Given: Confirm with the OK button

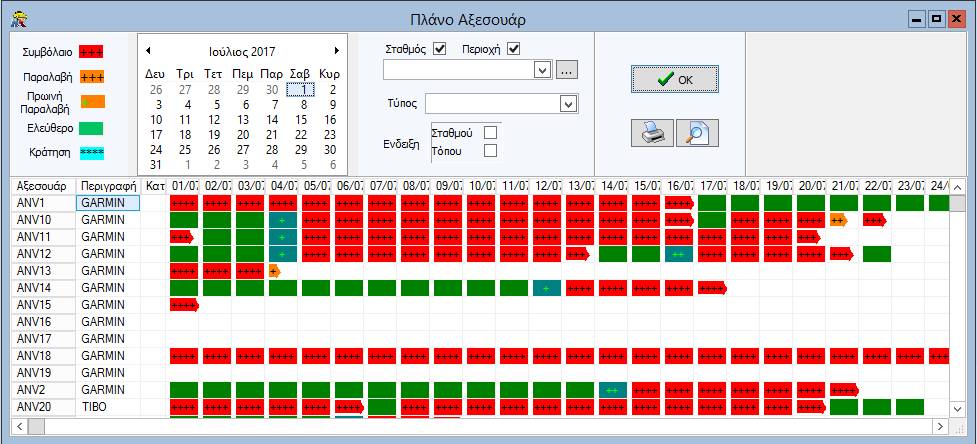Looking at the screenshot, I should [x=675, y=80].
